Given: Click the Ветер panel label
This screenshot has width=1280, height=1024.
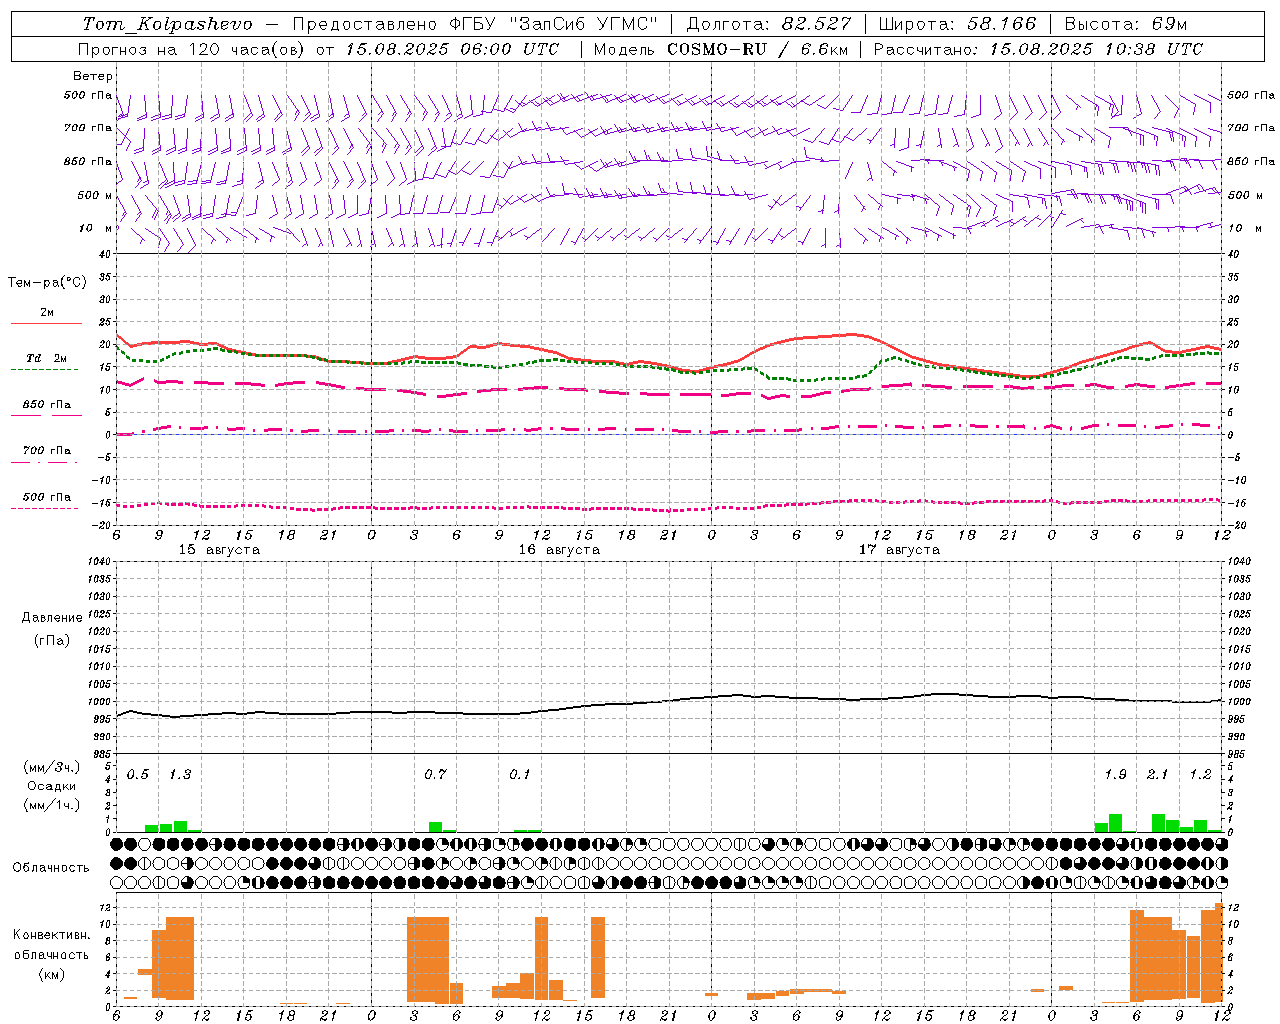Looking at the screenshot, I should click(93, 76).
